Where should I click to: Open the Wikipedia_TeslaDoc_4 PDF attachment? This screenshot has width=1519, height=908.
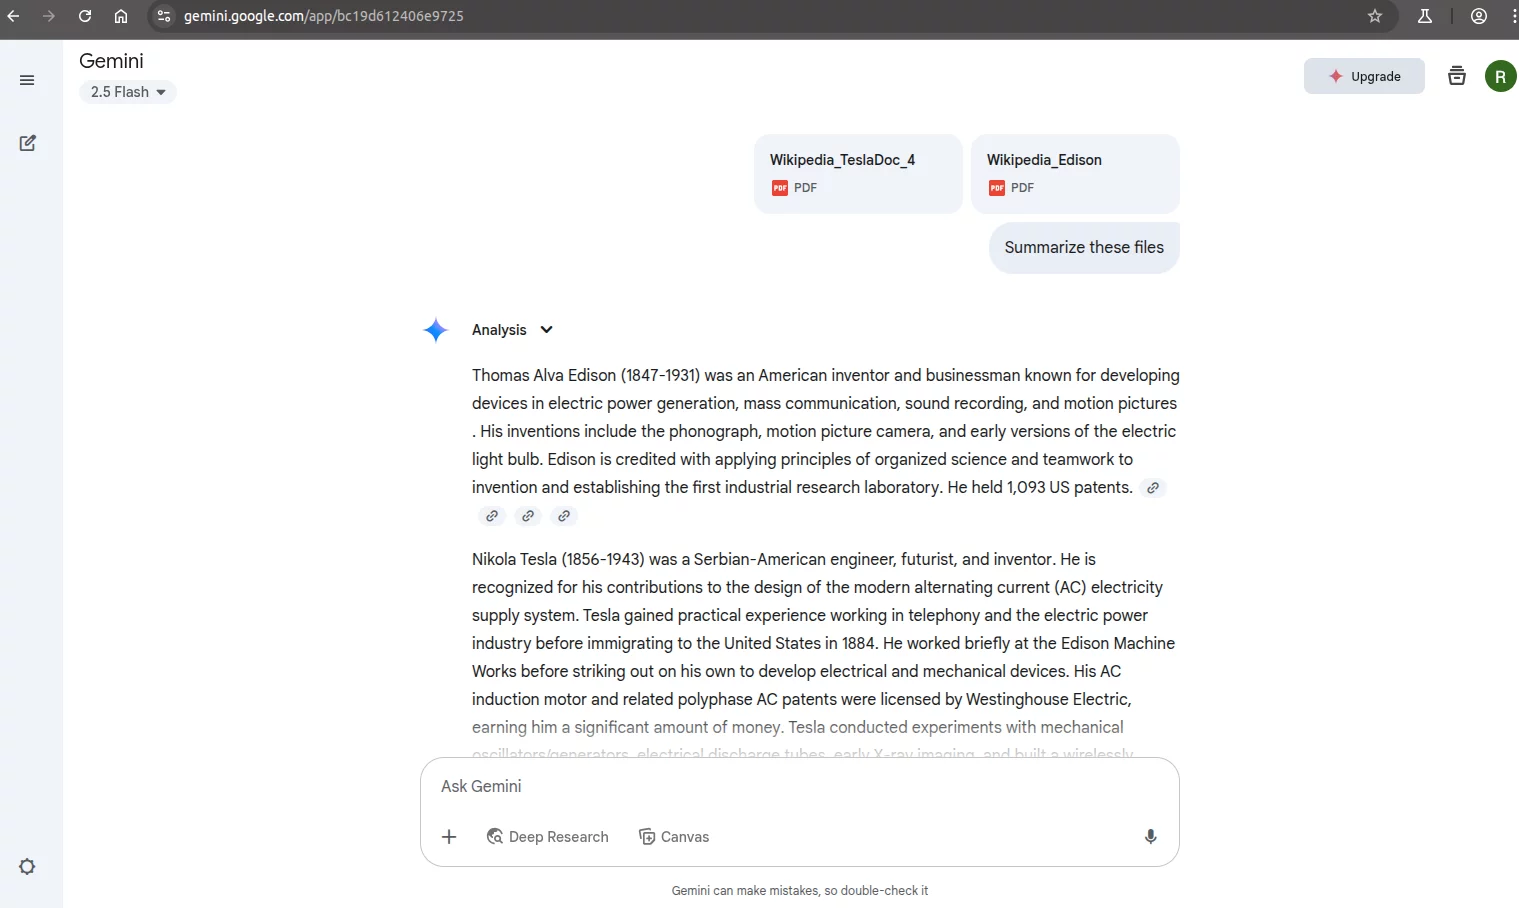click(x=858, y=174)
